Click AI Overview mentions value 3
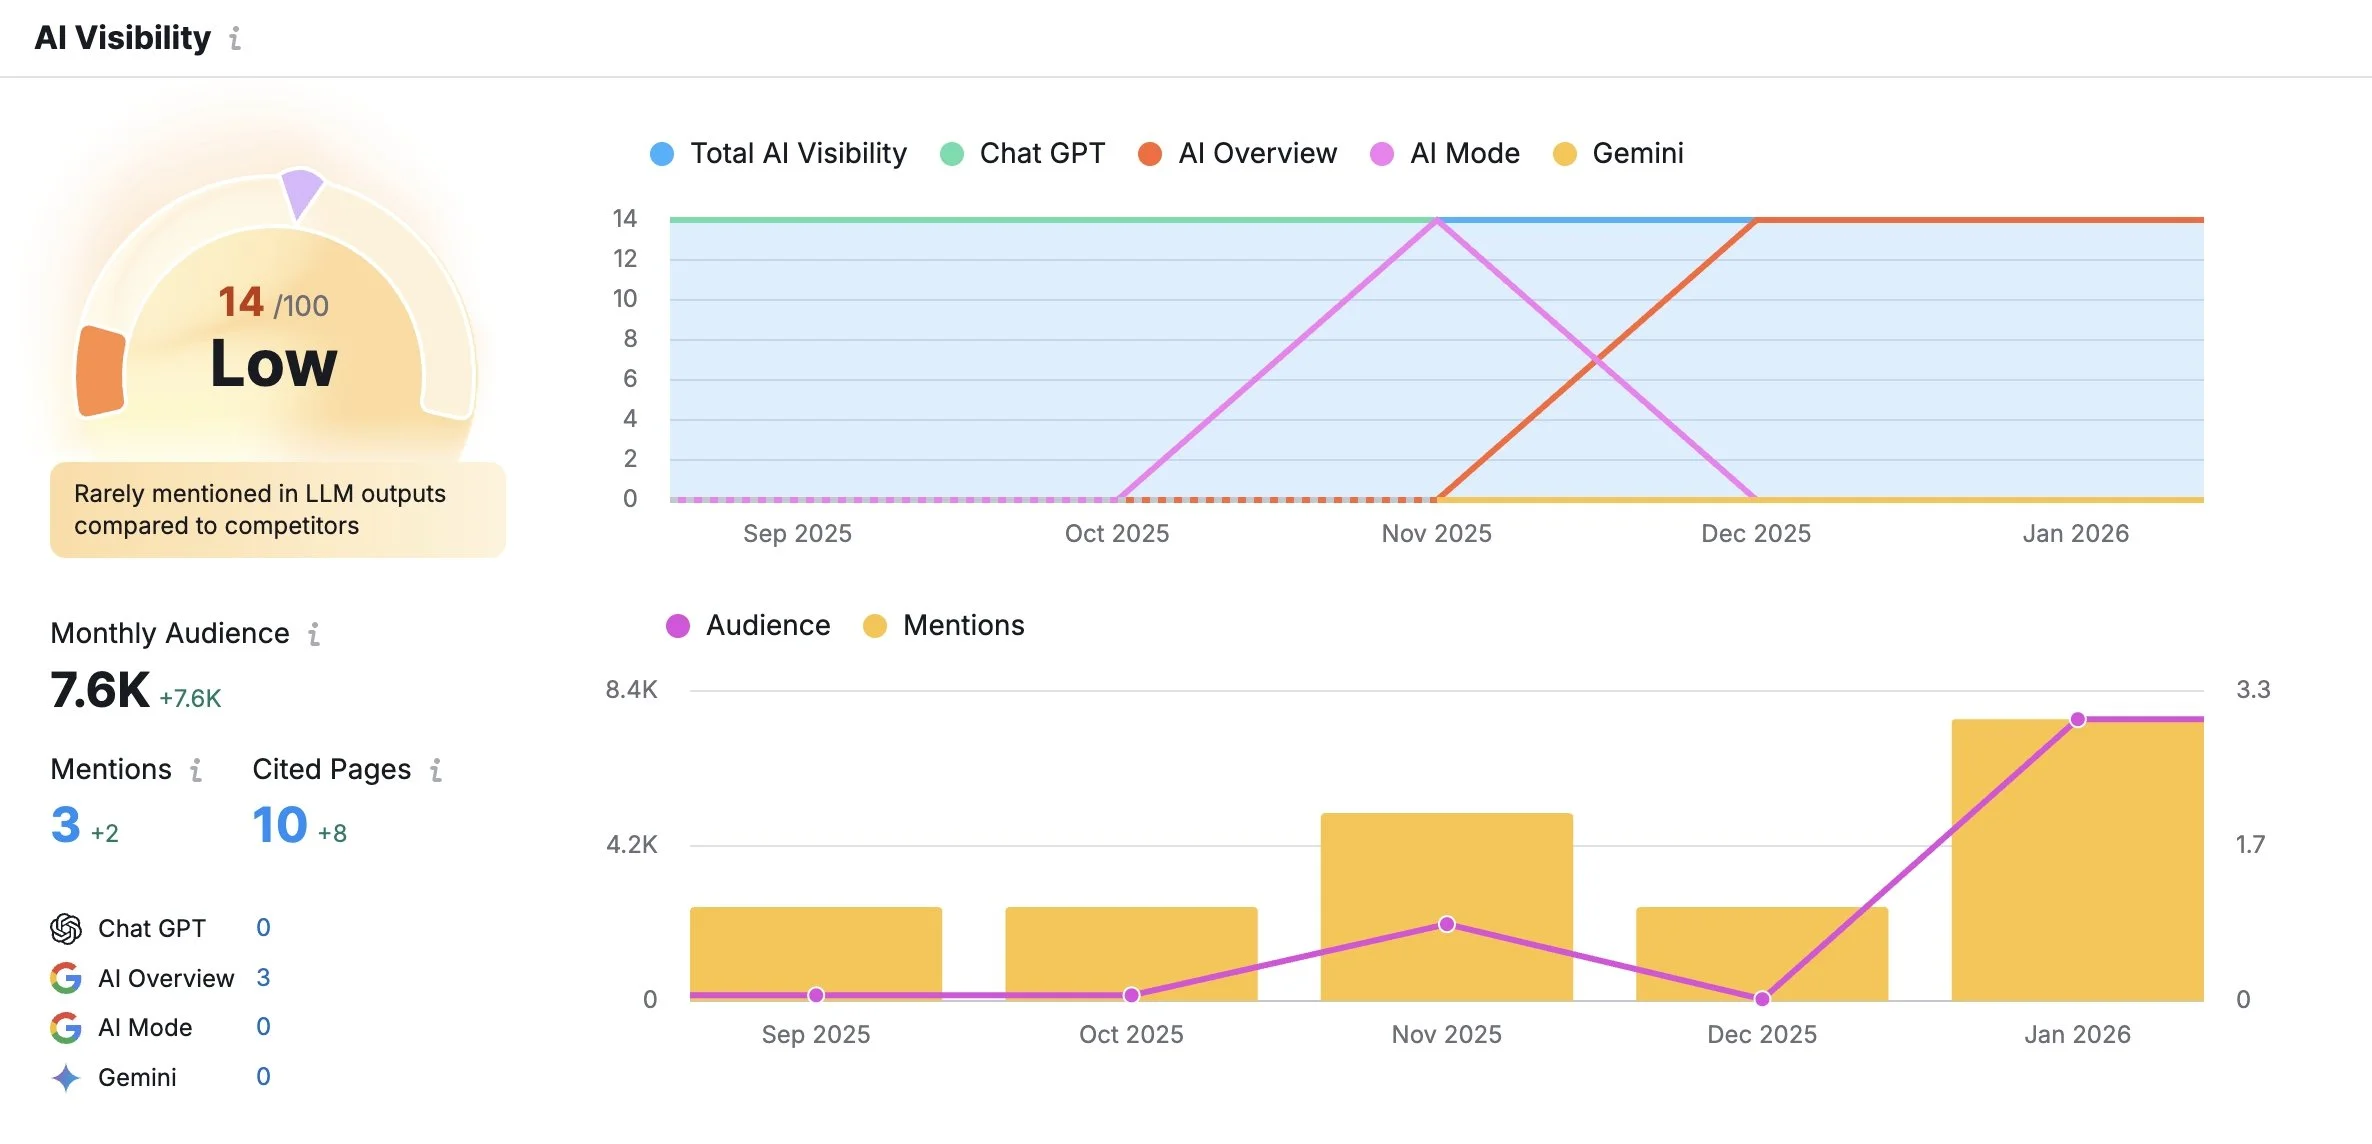 point(263,978)
